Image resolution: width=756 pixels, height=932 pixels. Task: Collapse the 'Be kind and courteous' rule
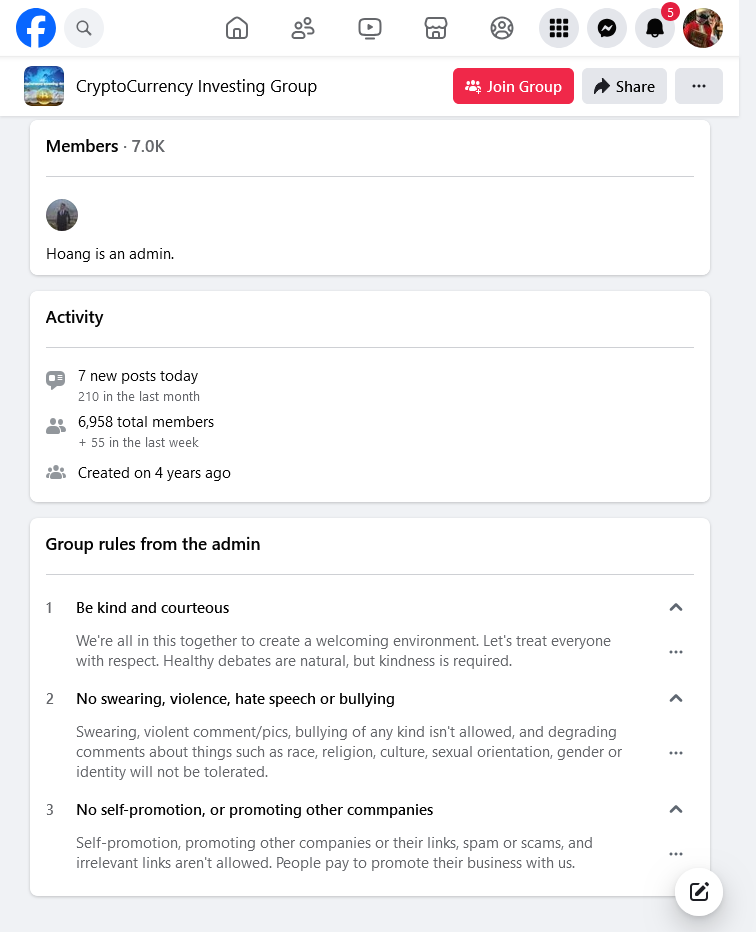click(676, 607)
